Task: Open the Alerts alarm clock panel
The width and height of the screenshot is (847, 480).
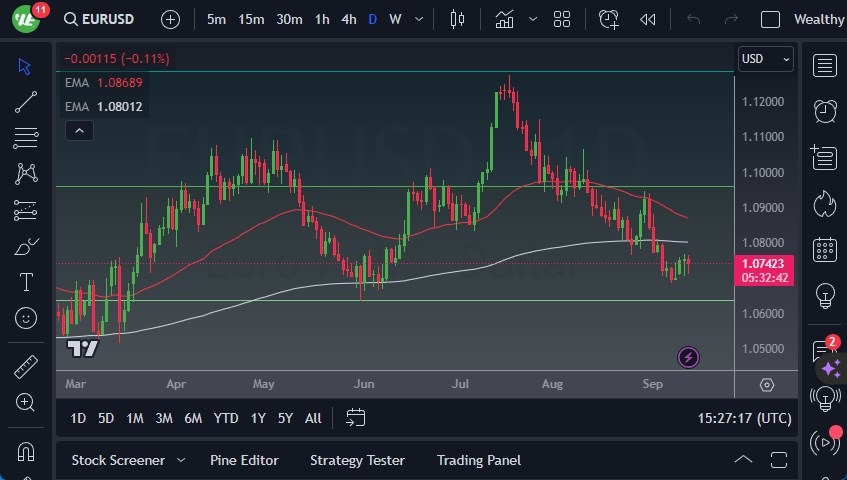Action: pyautogui.click(x=825, y=111)
